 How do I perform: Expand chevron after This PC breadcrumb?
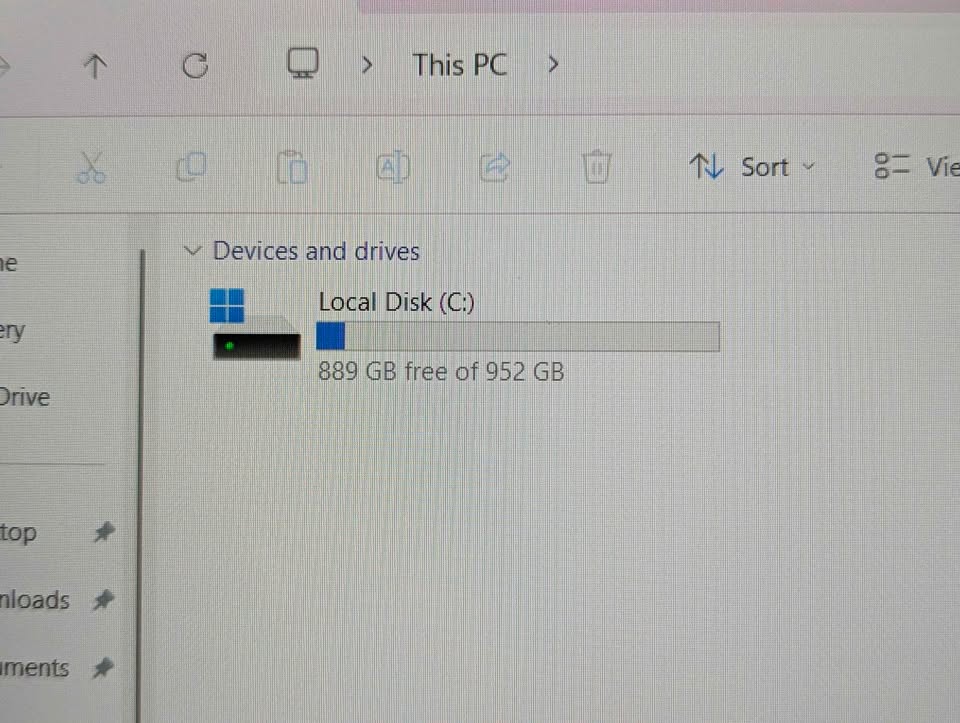(x=553, y=64)
